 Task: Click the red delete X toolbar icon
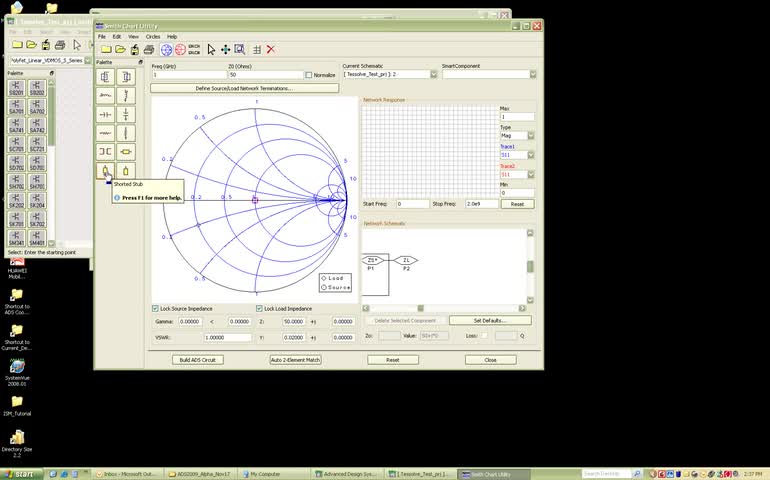pos(271,49)
